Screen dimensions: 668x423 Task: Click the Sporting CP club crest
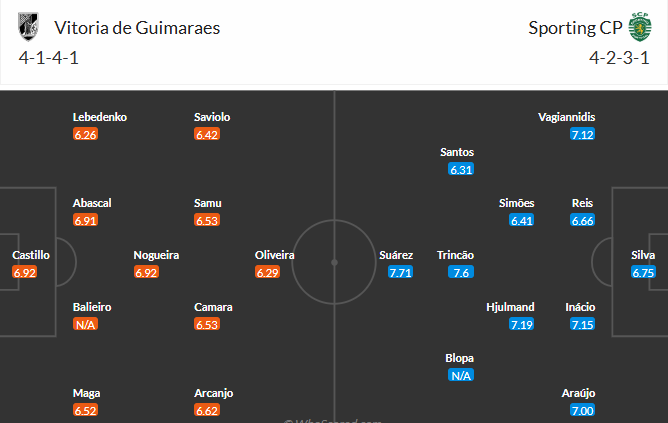point(639,27)
